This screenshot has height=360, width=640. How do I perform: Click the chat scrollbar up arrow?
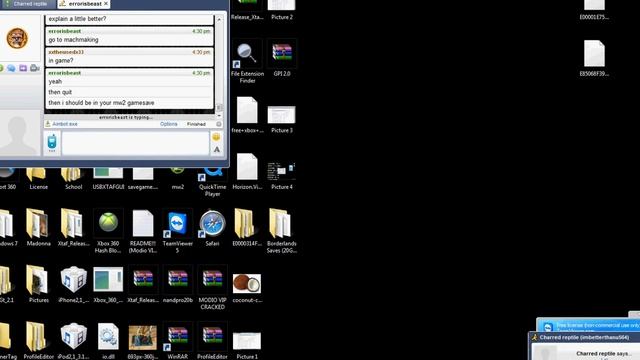pyautogui.click(x=219, y=19)
